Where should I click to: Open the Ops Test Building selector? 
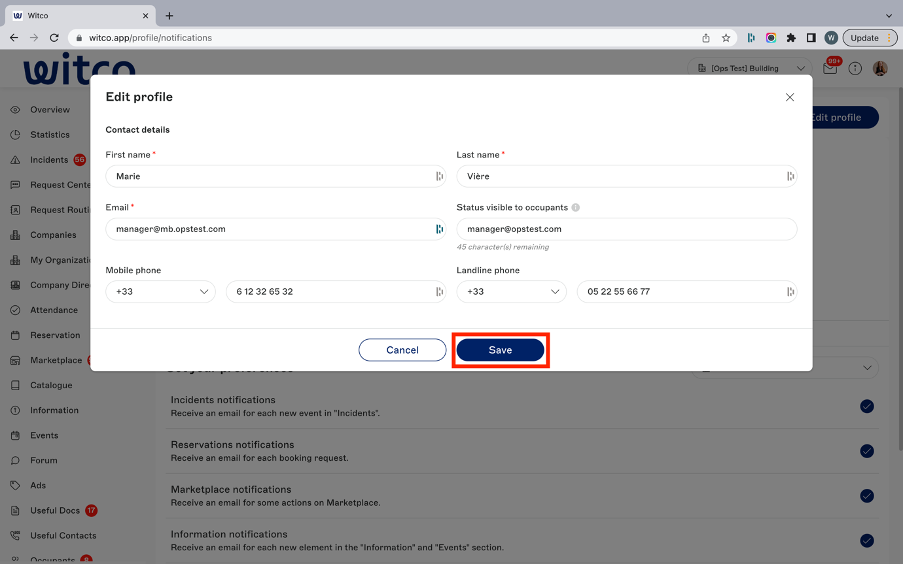tap(749, 68)
